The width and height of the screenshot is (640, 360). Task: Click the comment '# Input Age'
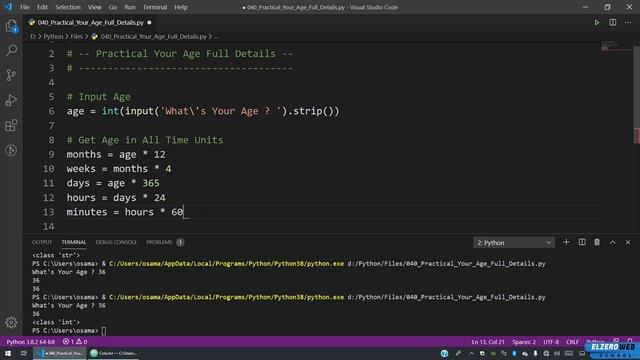tap(99, 97)
